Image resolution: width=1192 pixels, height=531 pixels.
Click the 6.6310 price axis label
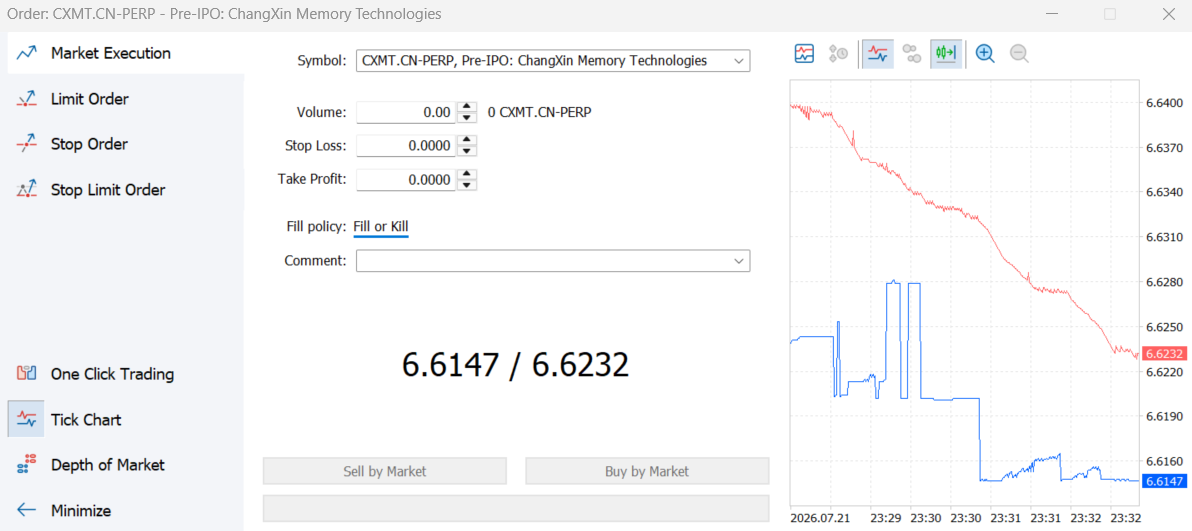tap(1164, 237)
